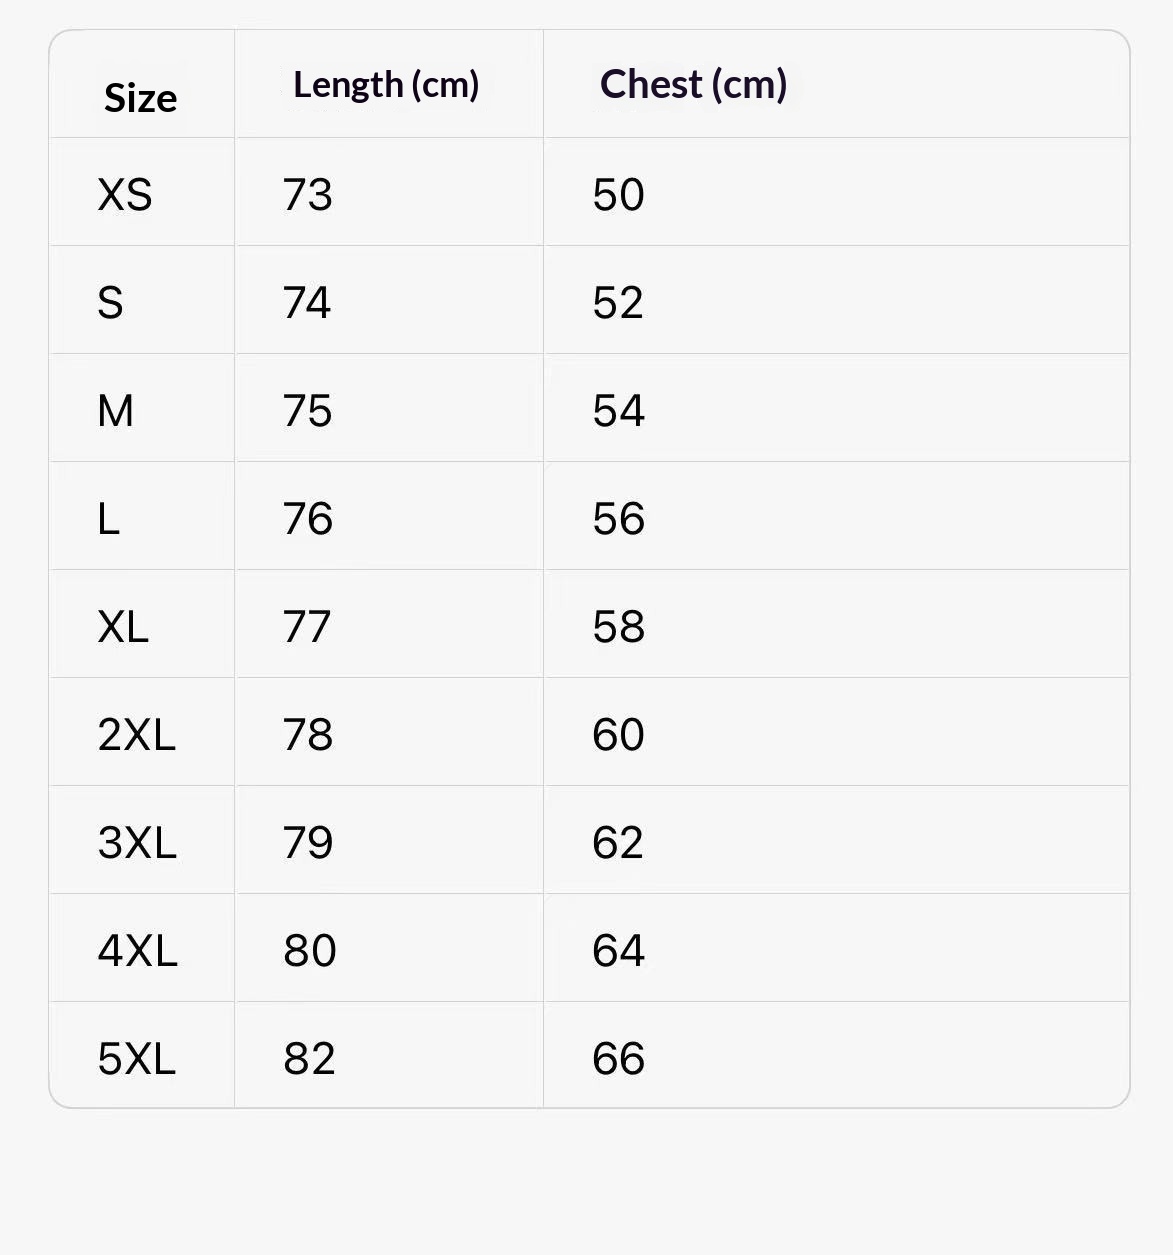Image resolution: width=1173 pixels, height=1255 pixels.
Task: Select the 2XL size row label
Action: 137,734
